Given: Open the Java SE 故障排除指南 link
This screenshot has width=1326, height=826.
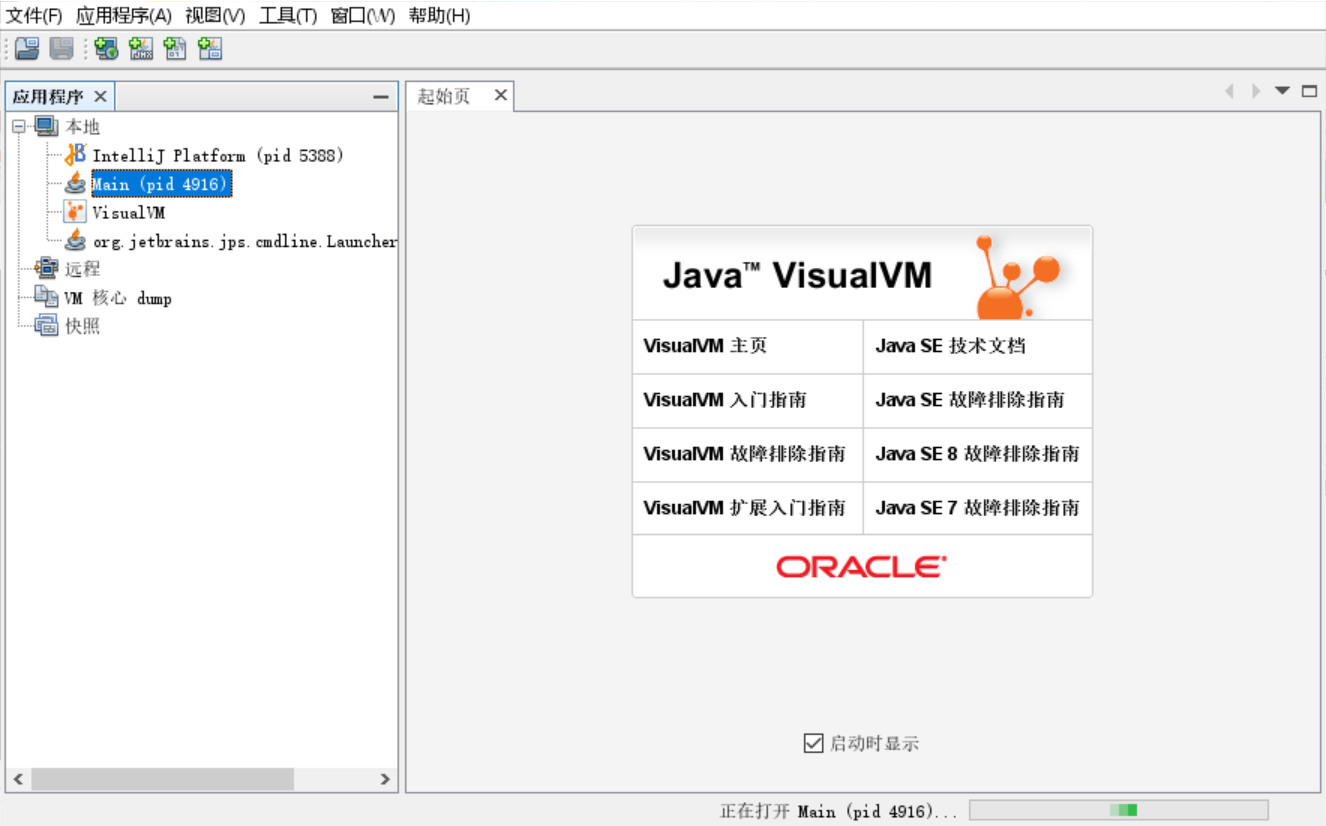Looking at the screenshot, I should point(970,400).
